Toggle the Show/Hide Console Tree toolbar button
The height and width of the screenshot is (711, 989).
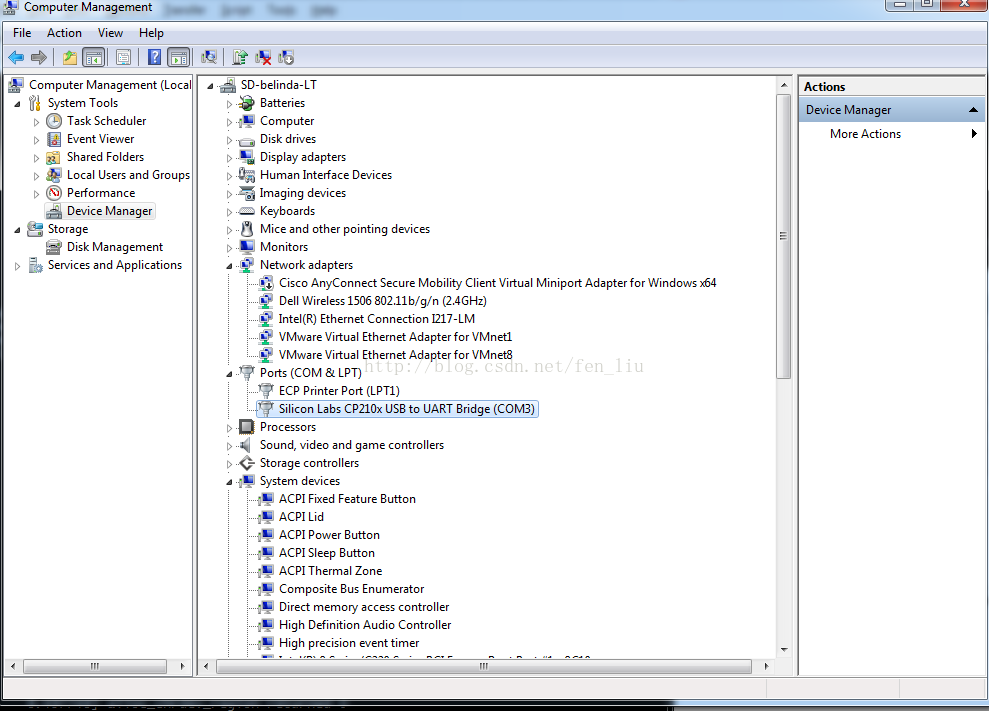tap(93, 58)
